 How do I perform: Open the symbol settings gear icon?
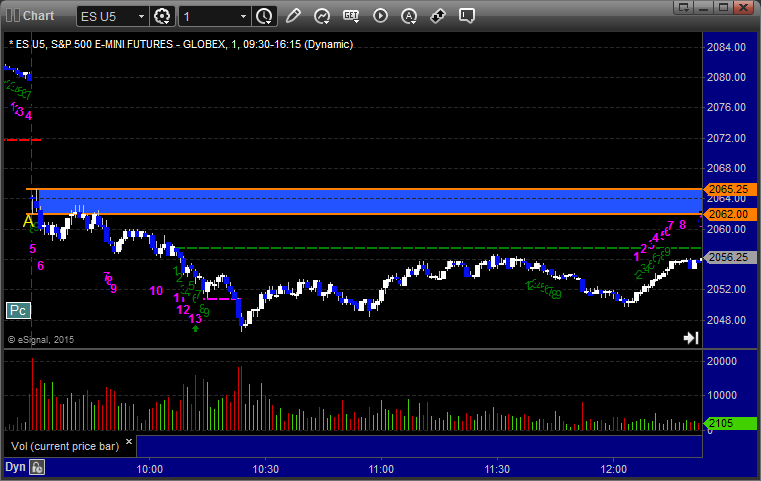tap(163, 17)
